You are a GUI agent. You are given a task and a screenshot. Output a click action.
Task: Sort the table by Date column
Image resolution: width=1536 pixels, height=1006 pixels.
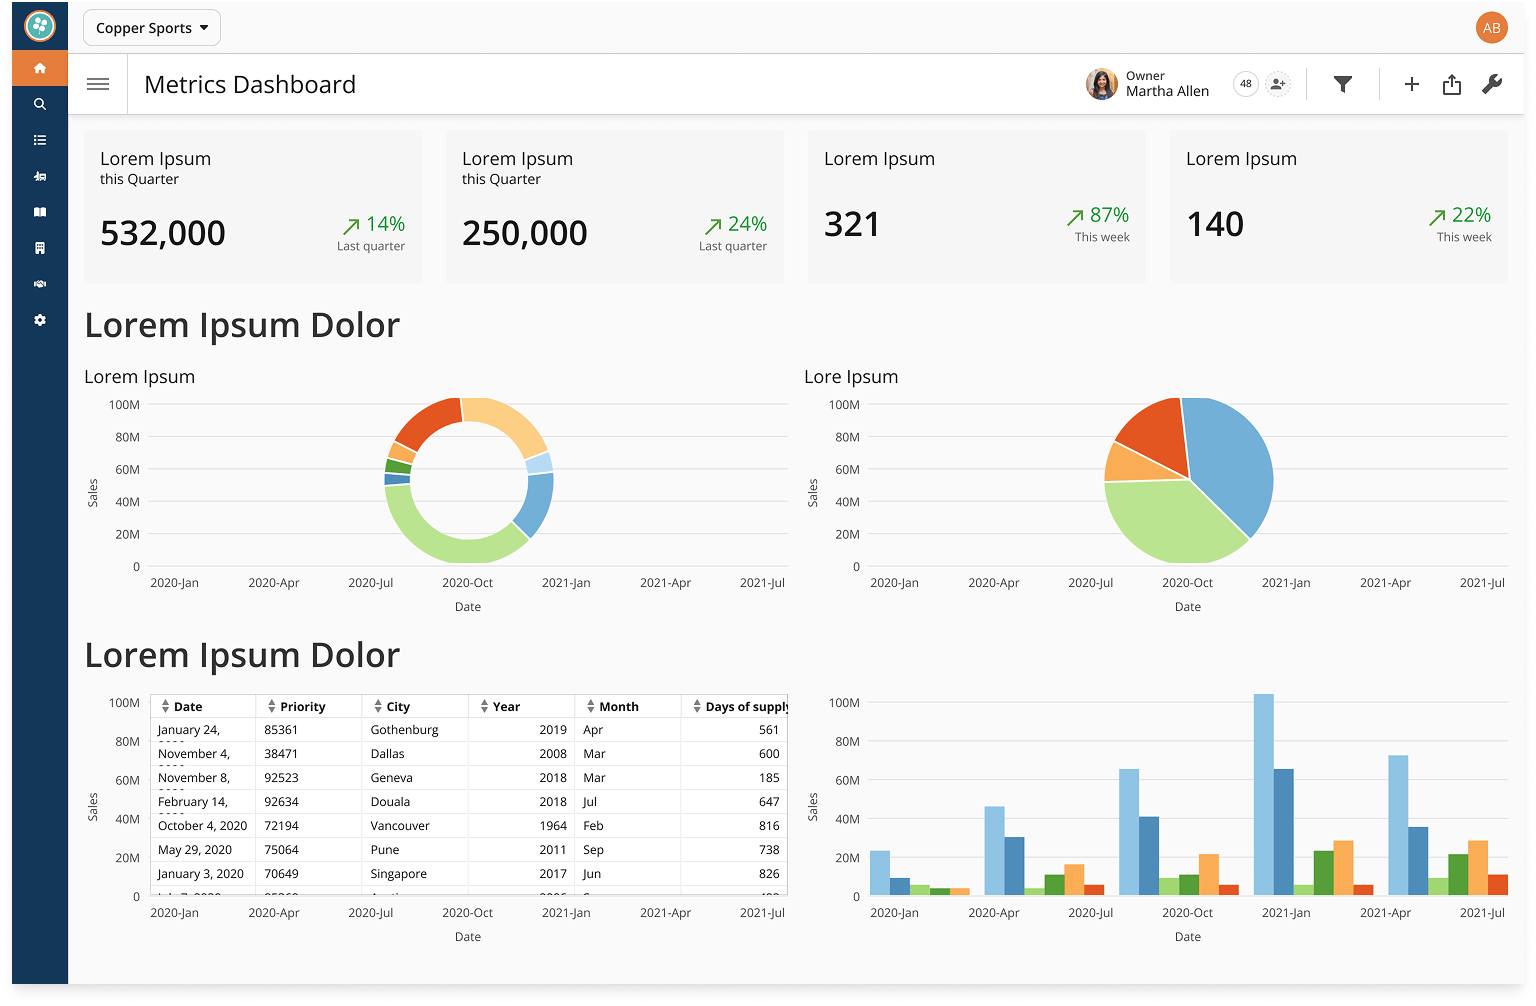click(187, 706)
